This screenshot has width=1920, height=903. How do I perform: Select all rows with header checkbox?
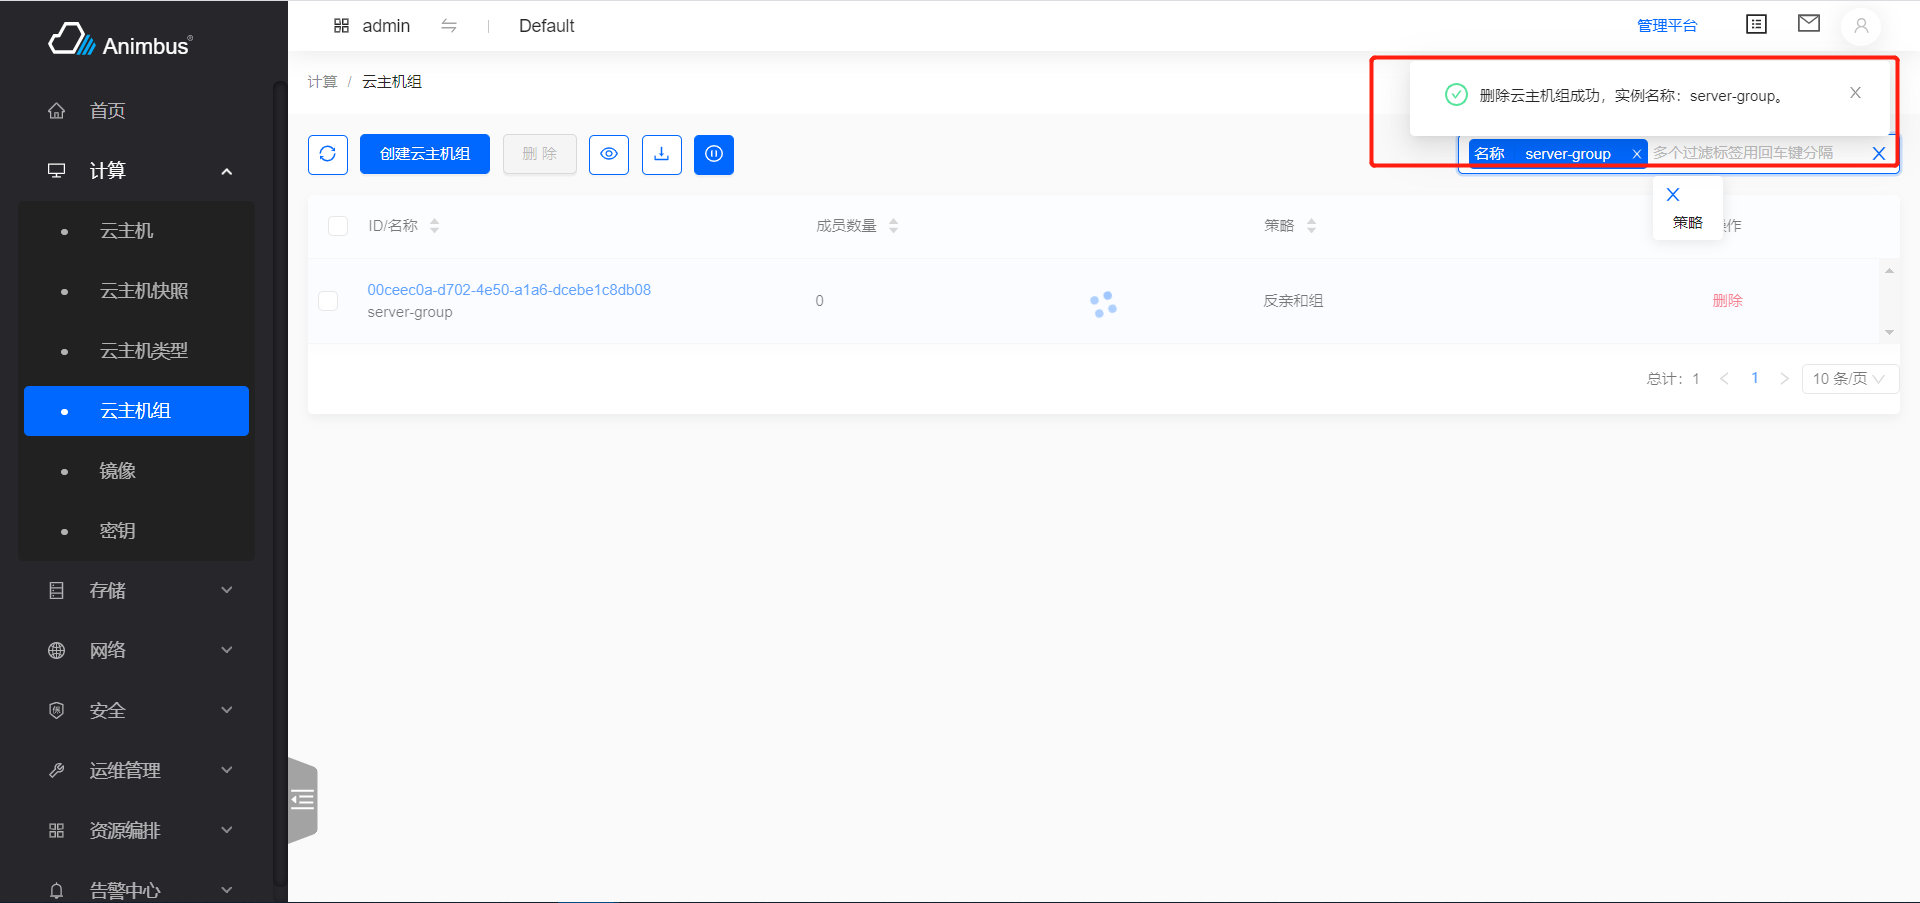(338, 226)
